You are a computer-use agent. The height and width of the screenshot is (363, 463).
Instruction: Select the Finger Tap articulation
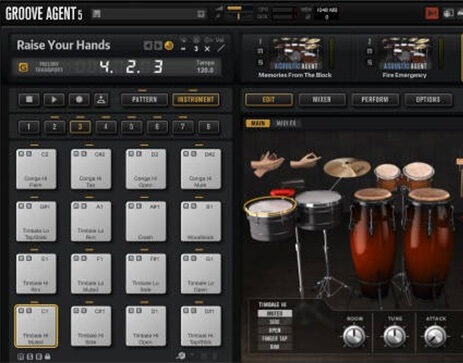pos(275,339)
